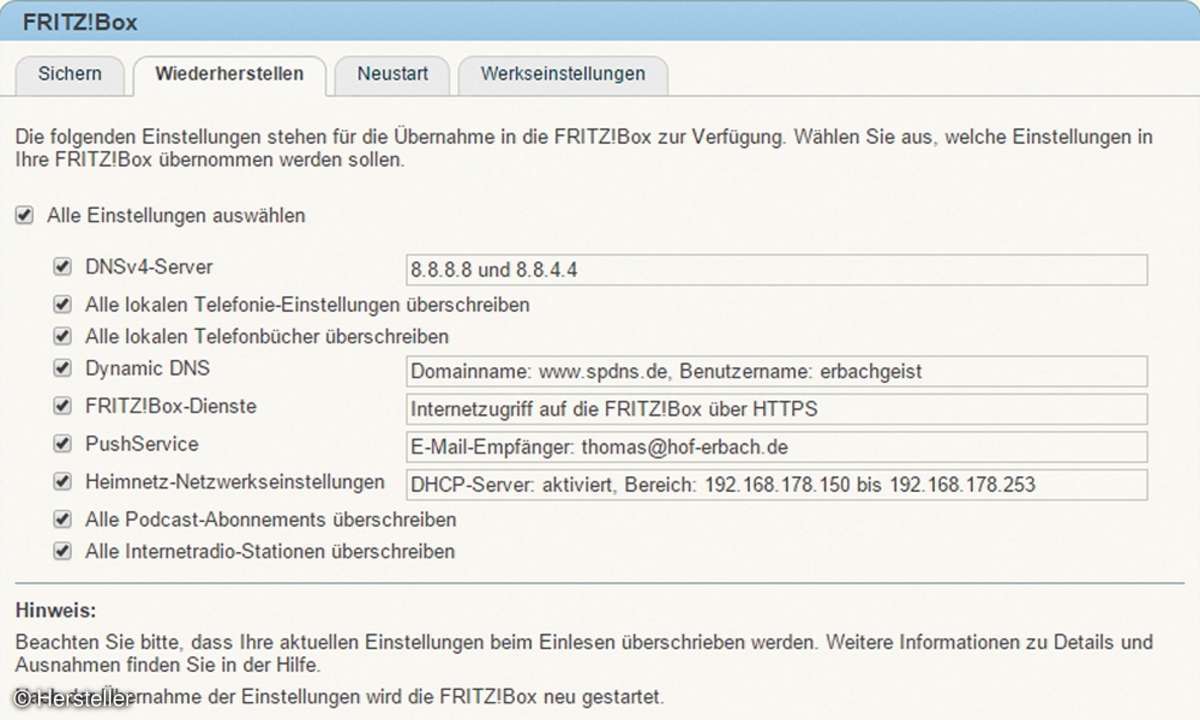This screenshot has height=720, width=1200.
Task: Click the Heimnetz-Netzwerkseinstellungen label text
Action: point(235,482)
